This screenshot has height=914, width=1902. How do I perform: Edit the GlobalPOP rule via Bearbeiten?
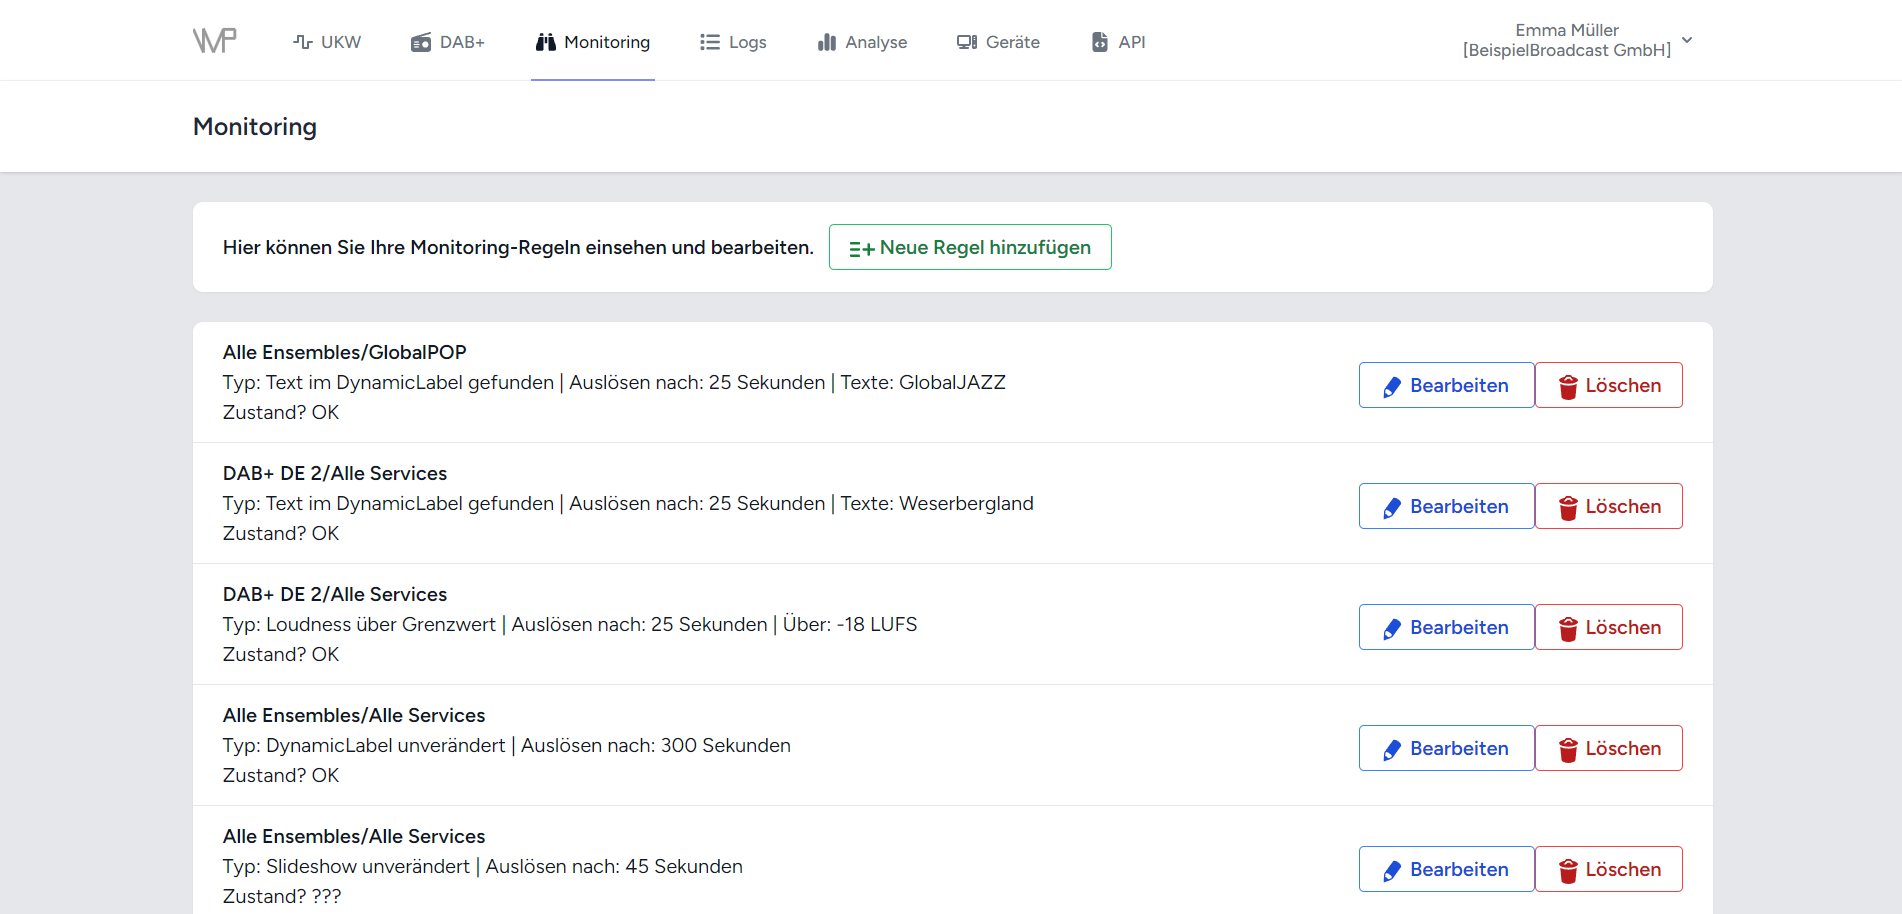(1446, 385)
